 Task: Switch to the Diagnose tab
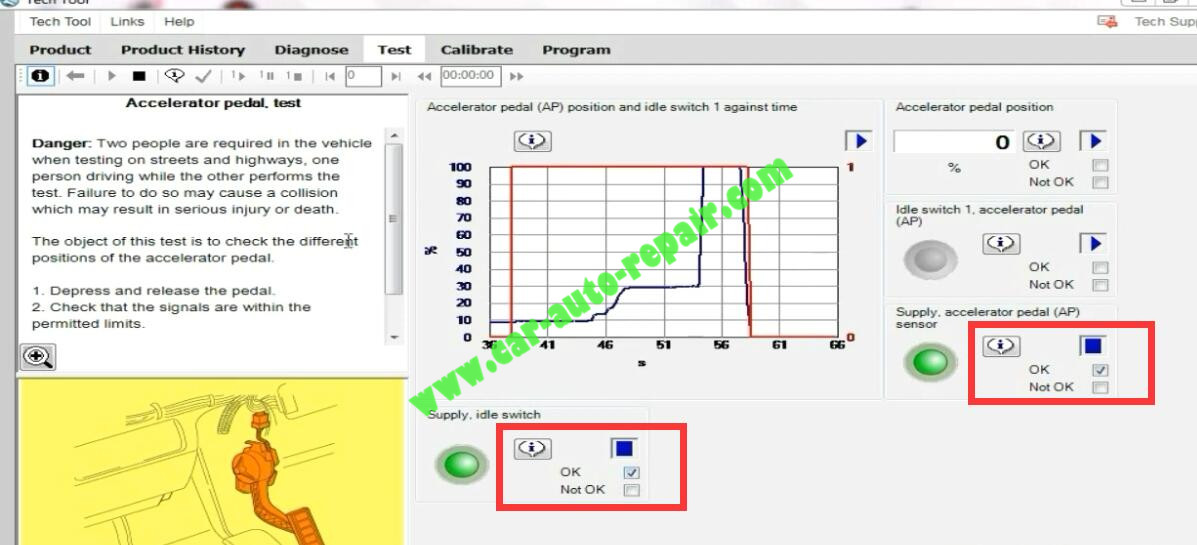311,50
